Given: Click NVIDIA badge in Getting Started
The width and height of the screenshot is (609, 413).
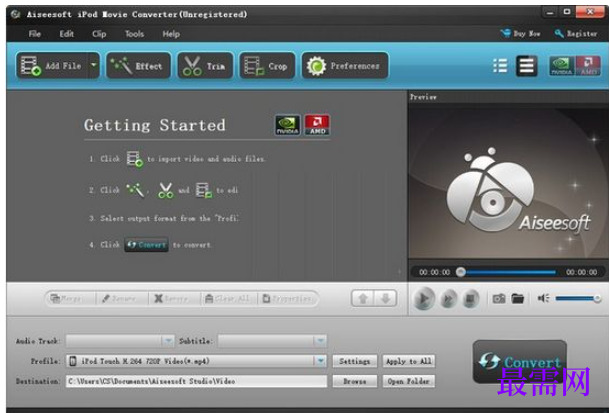Looking at the screenshot, I should tap(287, 125).
